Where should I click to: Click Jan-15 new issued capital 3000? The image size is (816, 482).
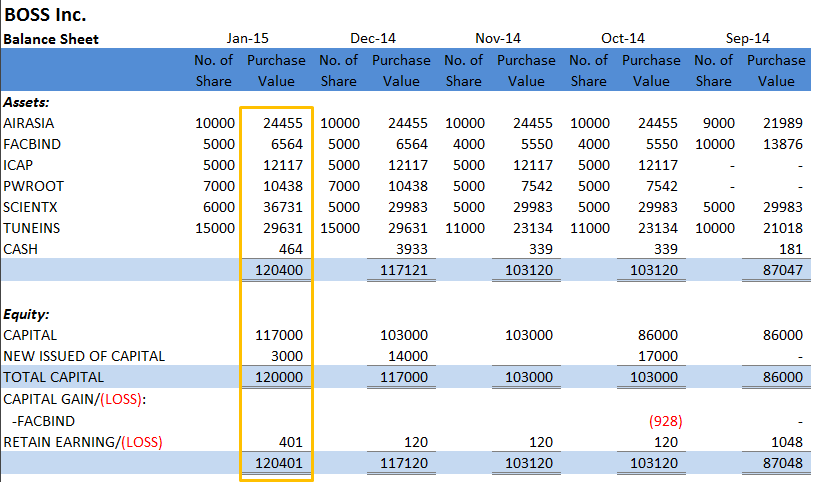point(287,356)
